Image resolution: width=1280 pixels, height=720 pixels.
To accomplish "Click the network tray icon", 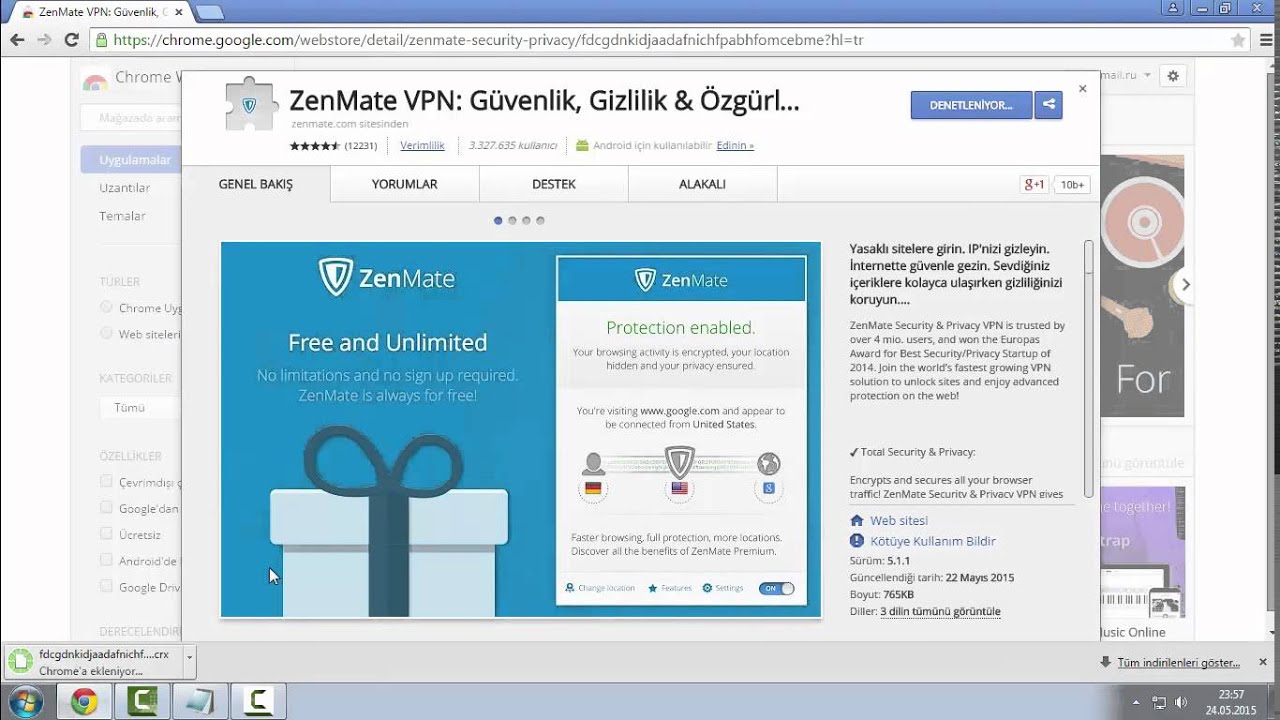I will coord(1160,702).
